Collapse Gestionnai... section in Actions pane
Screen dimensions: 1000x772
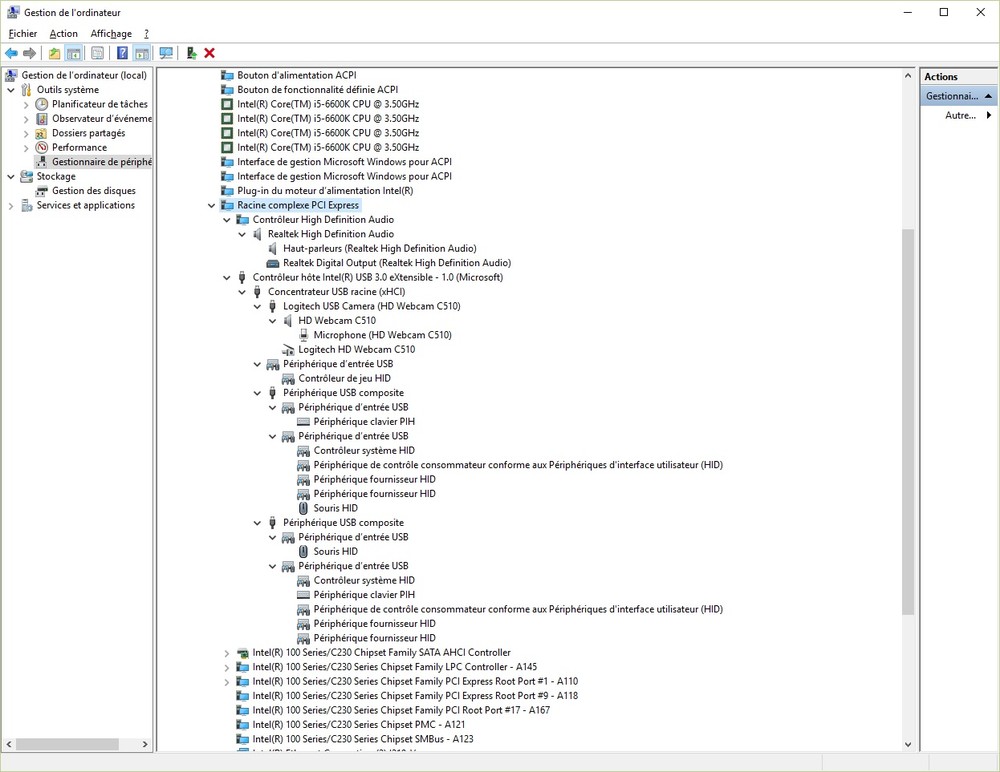tap(988, 96)
